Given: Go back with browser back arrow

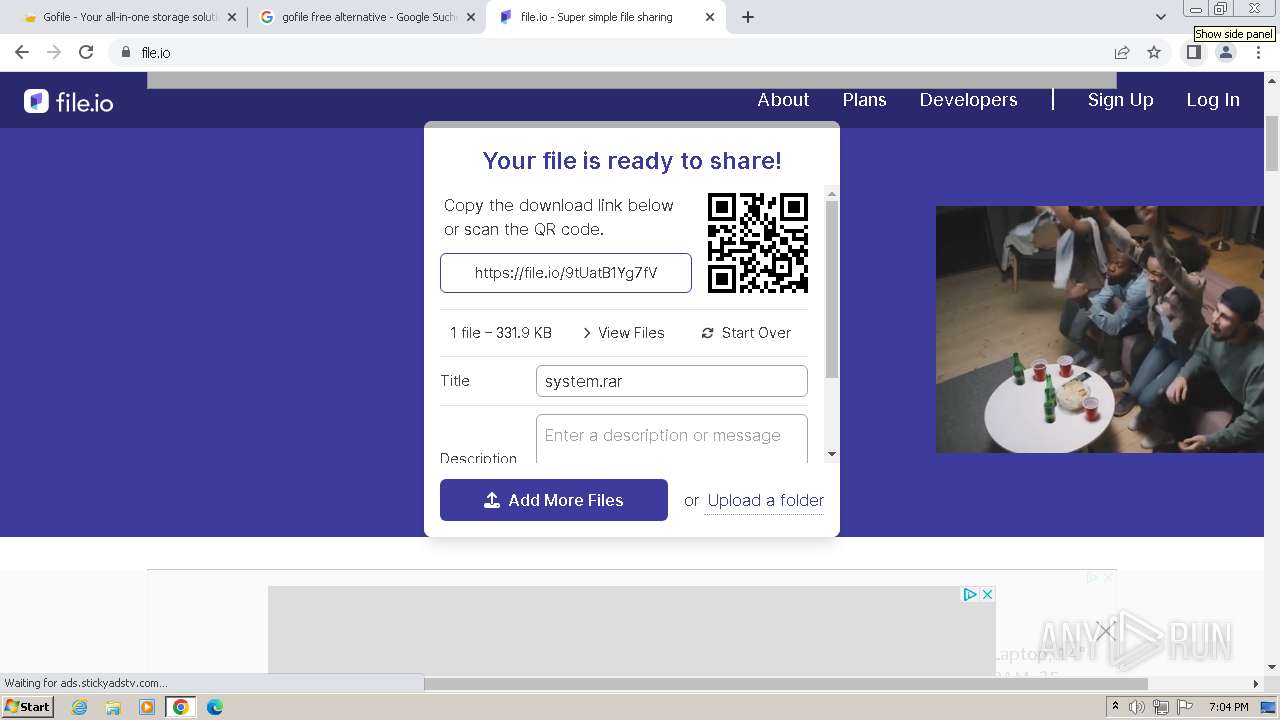Looking at the screenshot, I should point(22,52).
